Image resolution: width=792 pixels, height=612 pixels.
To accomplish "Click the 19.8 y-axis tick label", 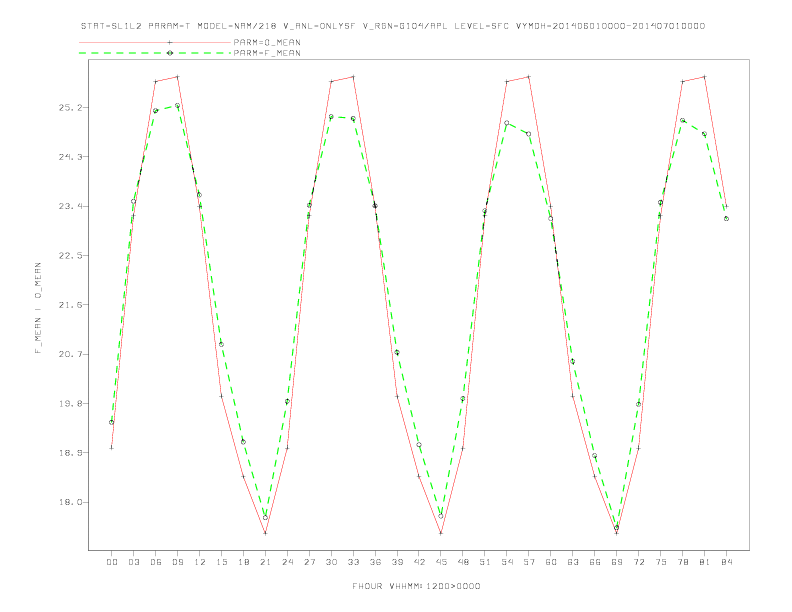I will (x=70, y=403).
